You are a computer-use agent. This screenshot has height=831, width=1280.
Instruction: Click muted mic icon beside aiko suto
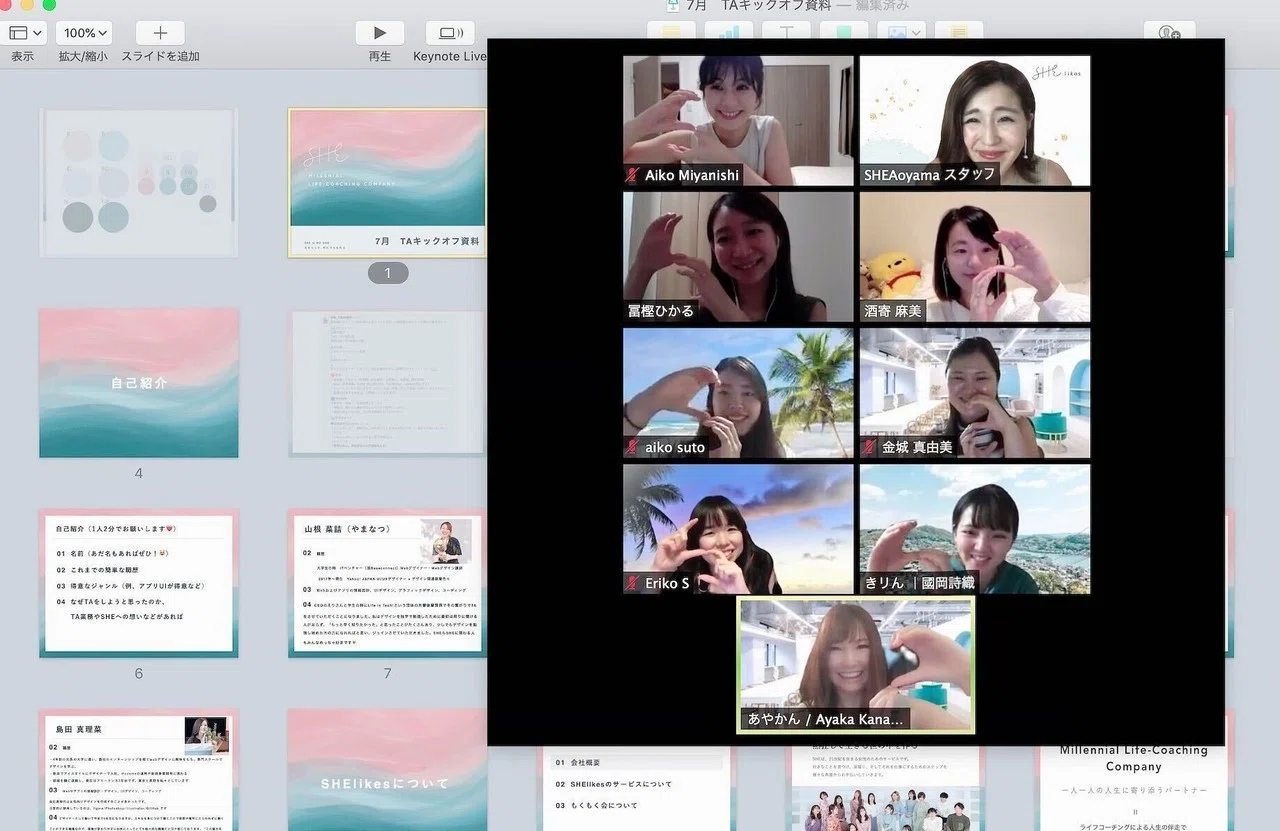(633, 447)
